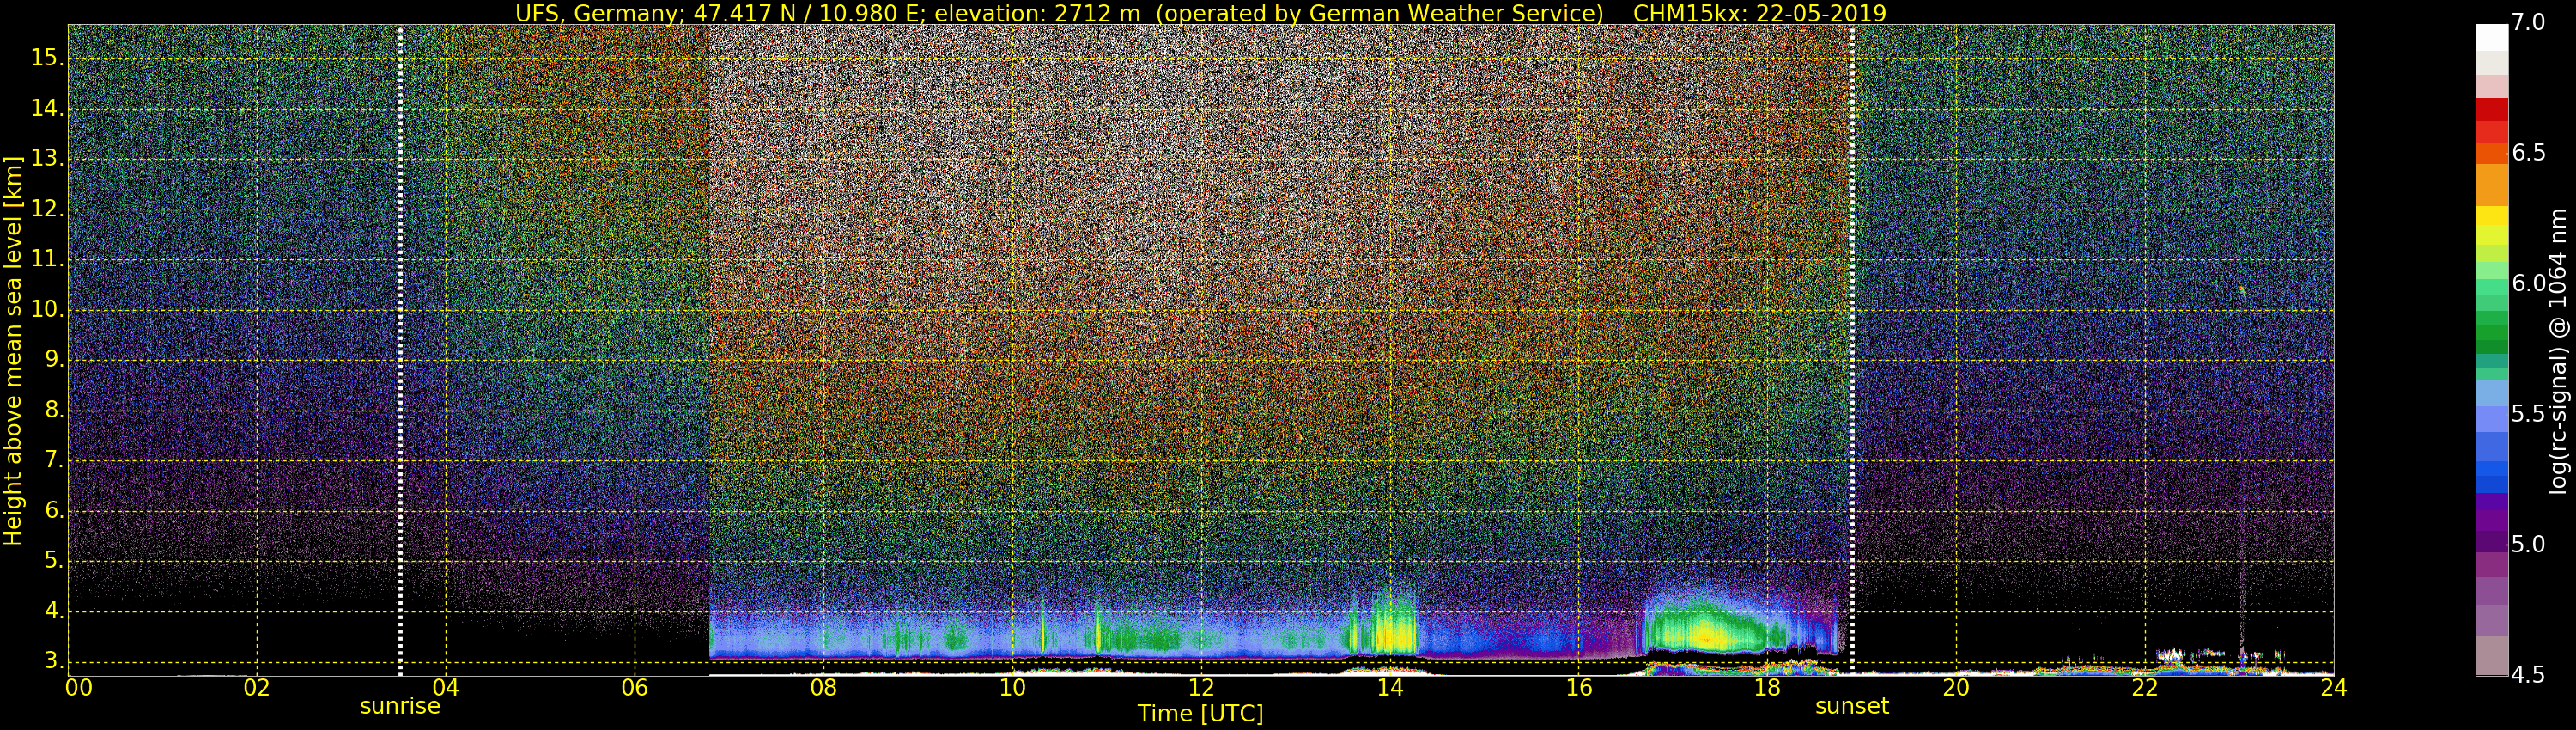Click the "4.5" value on the colorbar scale
This screenshot has width=2576, height=730.
(2528, 675)
